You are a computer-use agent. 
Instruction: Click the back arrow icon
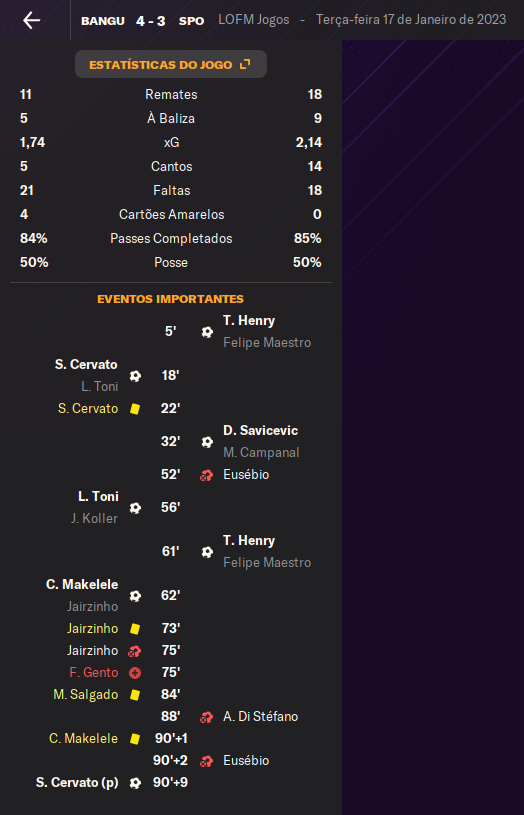(32, 20)
